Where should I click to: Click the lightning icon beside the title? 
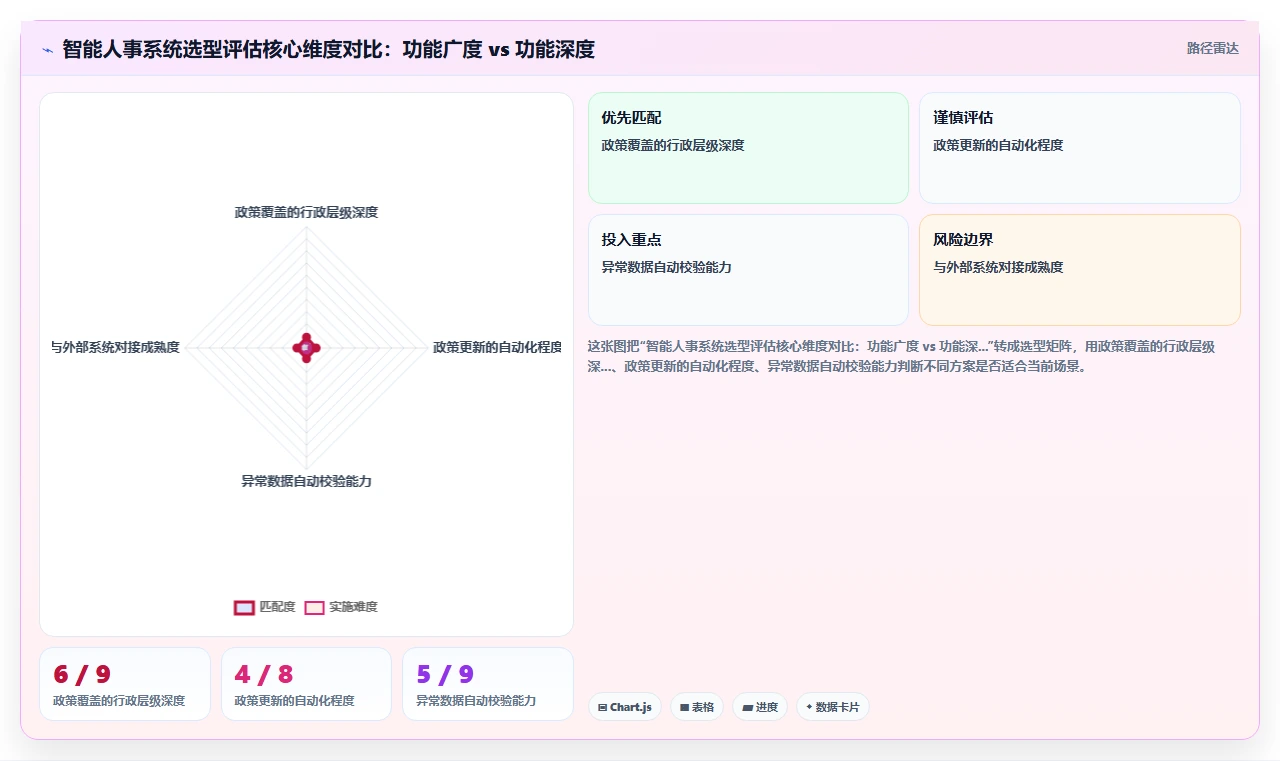(x=48, y=49)
